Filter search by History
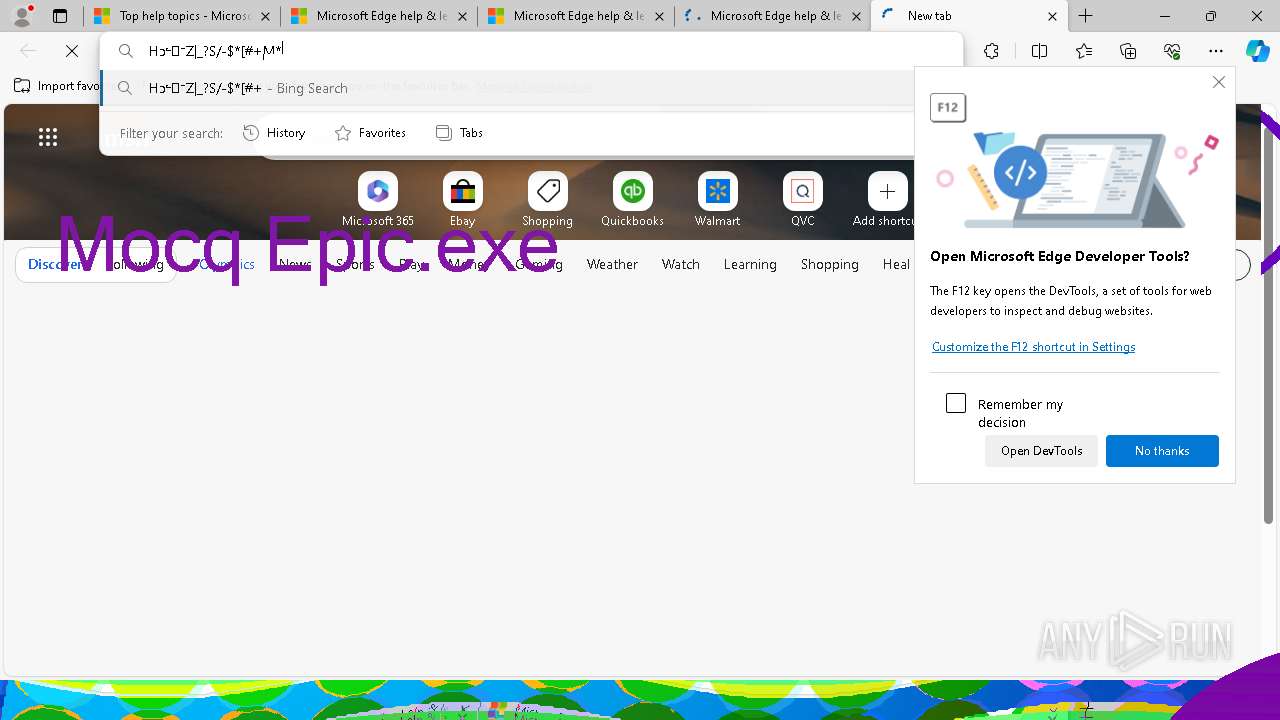 click(274, 133)
